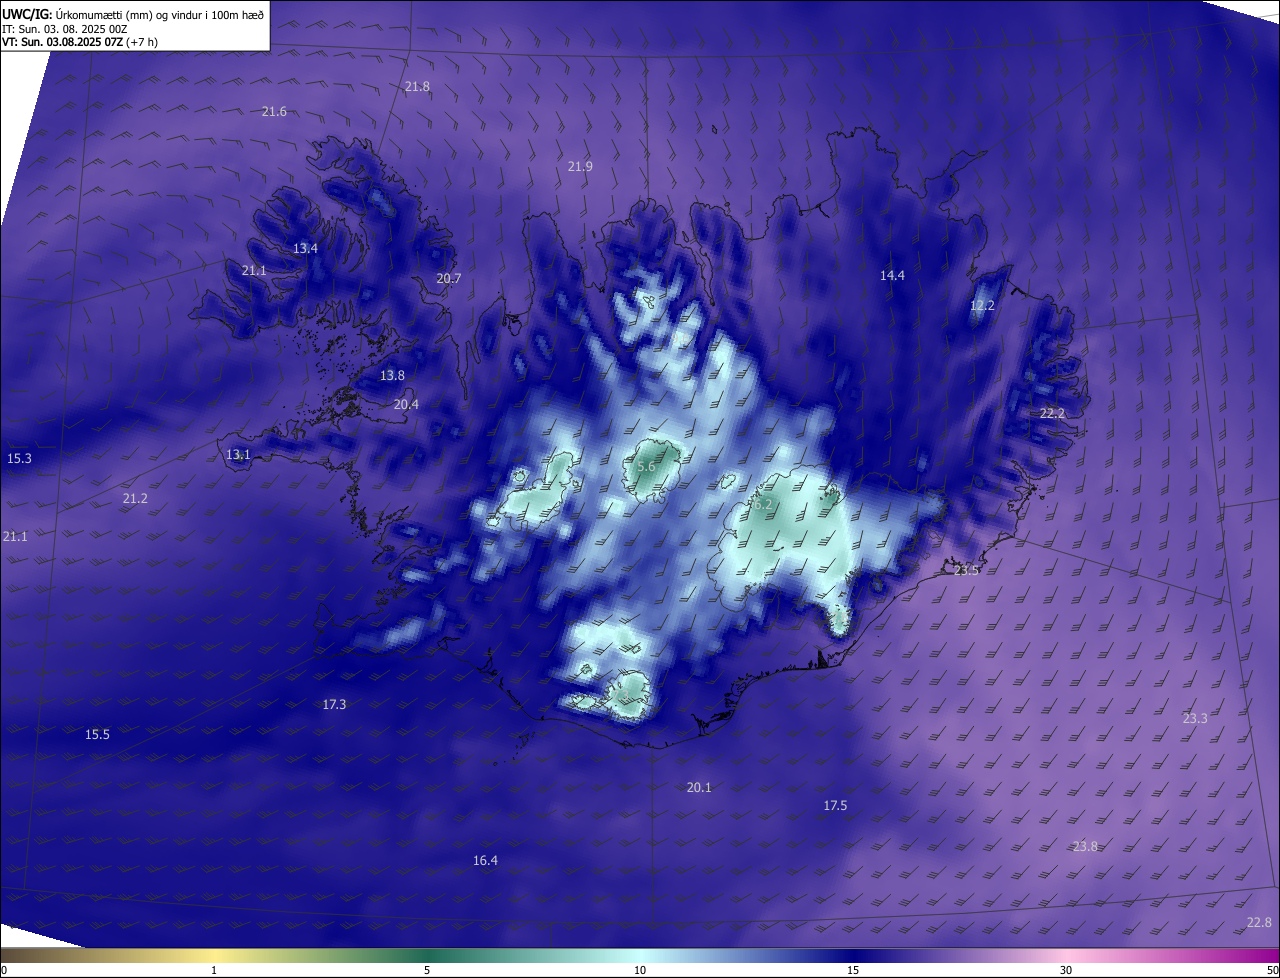
Task: Select the 23.3 value label
Action: tap(1195, 719)
